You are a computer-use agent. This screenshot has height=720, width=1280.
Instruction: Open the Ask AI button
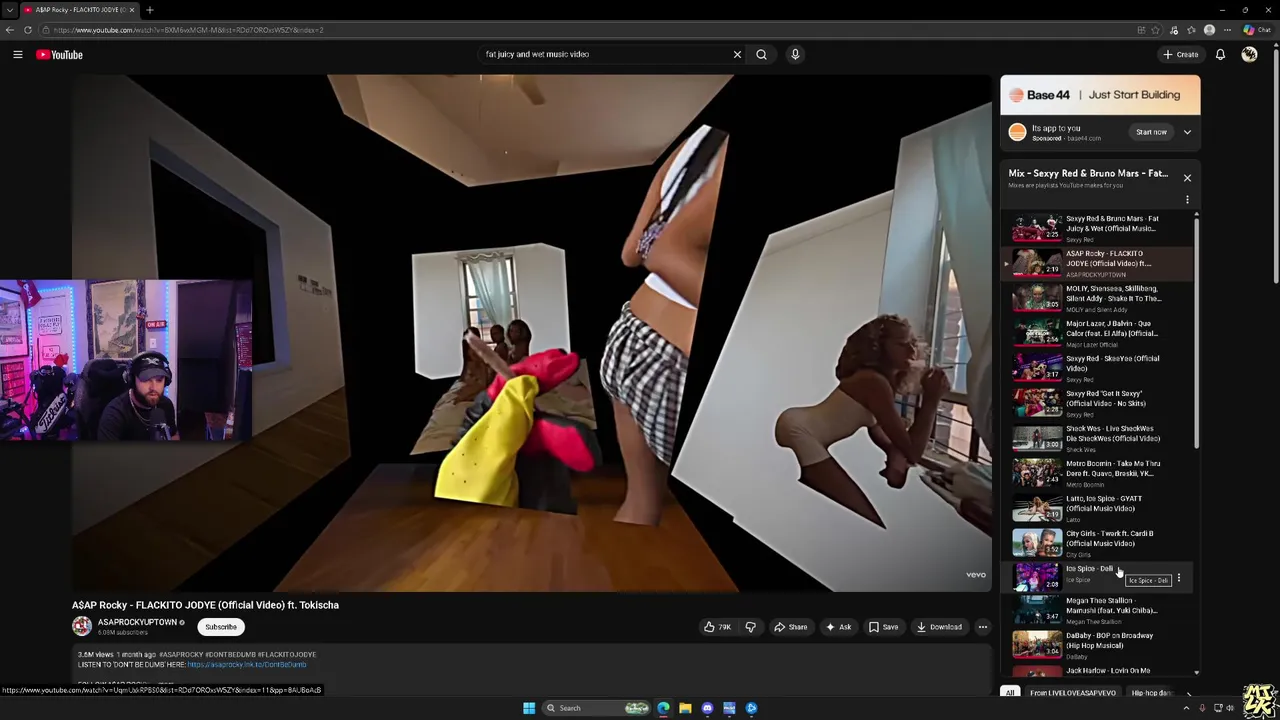point(838,627)
